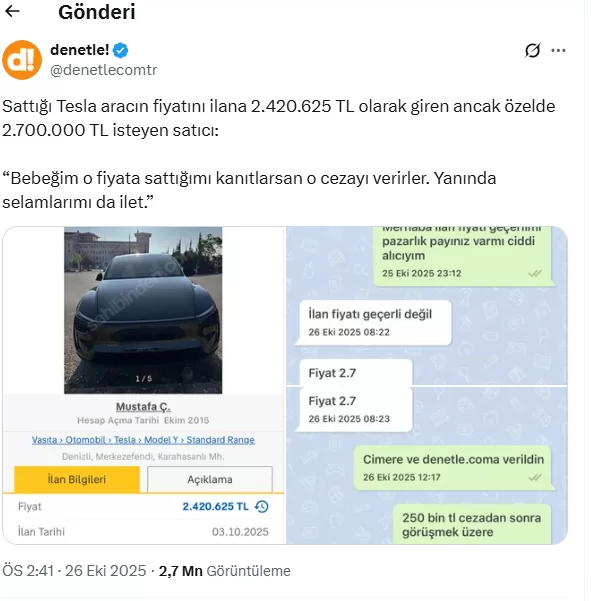The width and height of the screenshot is (591, 601).
Task: Go back using the arrow icon
Action: coord(12,11)
